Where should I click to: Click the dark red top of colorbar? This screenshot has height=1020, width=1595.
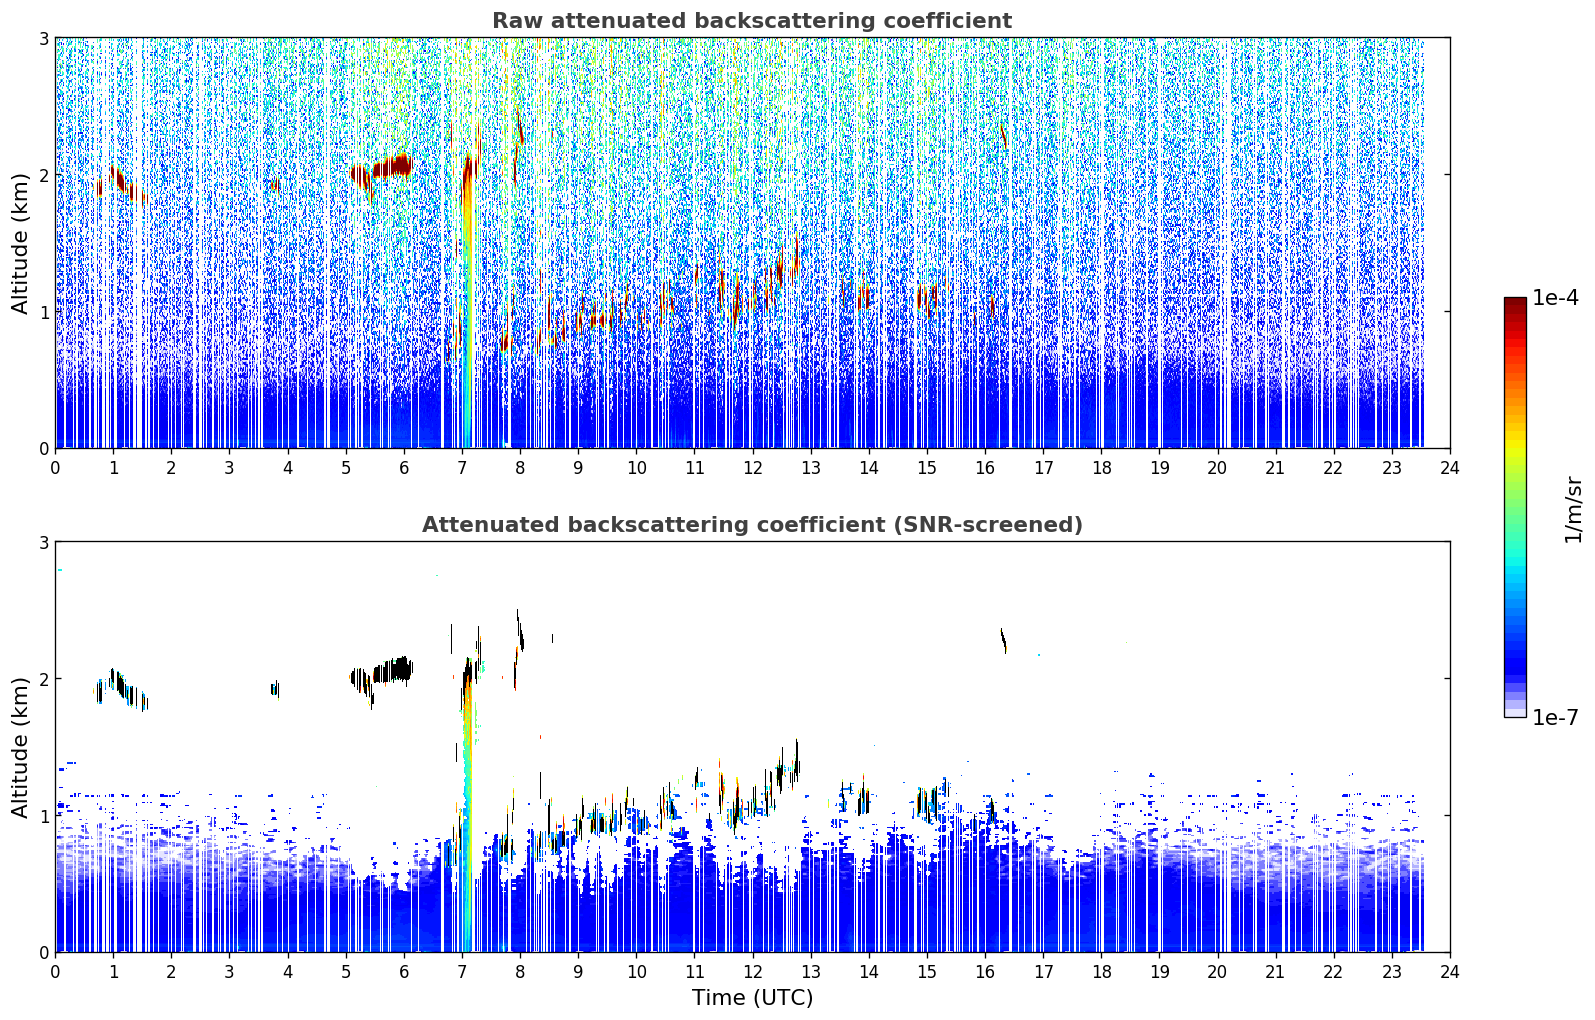click(x=1515, y=312)
